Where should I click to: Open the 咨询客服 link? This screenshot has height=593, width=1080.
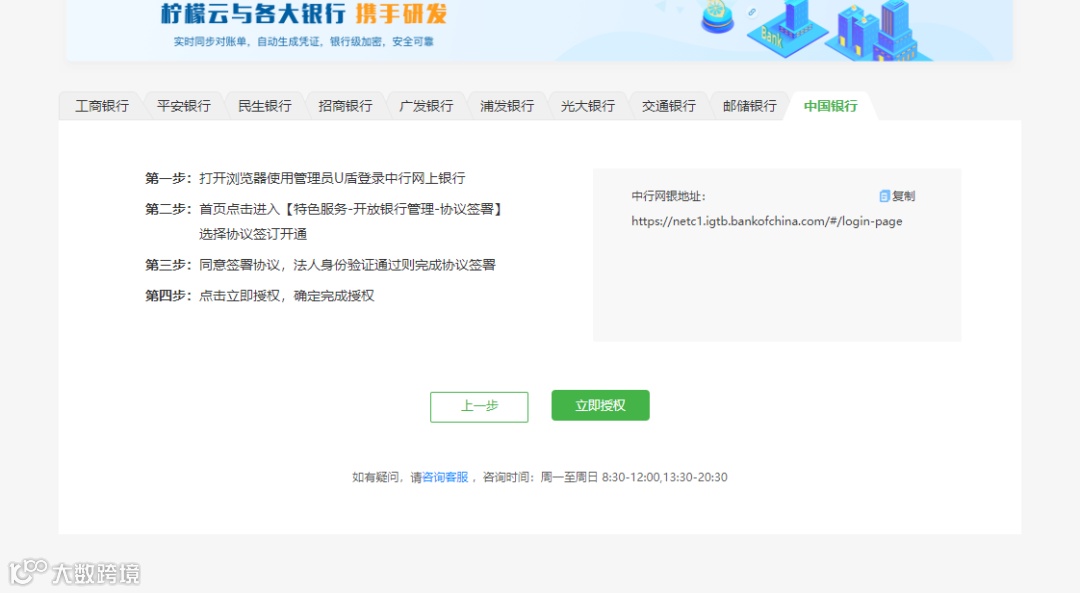click(x=445, y=477)
